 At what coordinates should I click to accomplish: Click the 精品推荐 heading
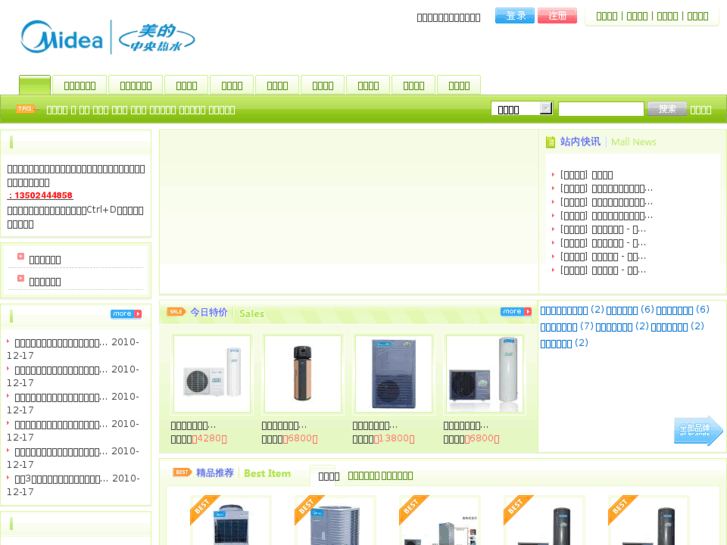coord(215,473)
